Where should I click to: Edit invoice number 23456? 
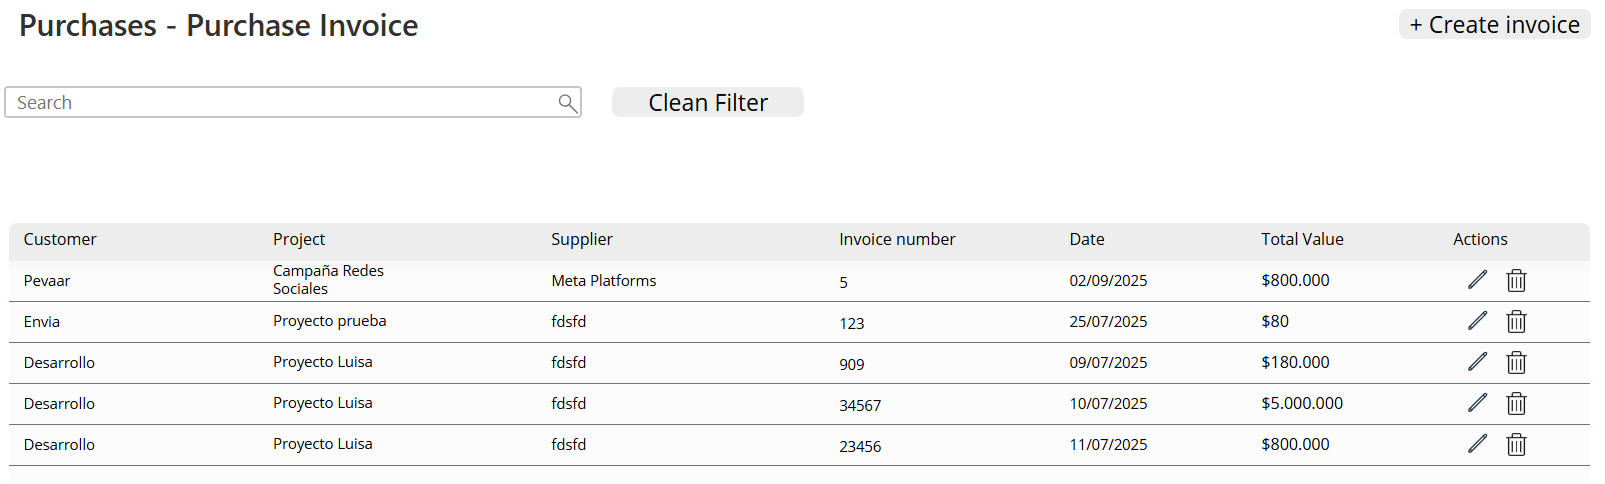(1477, 444)
